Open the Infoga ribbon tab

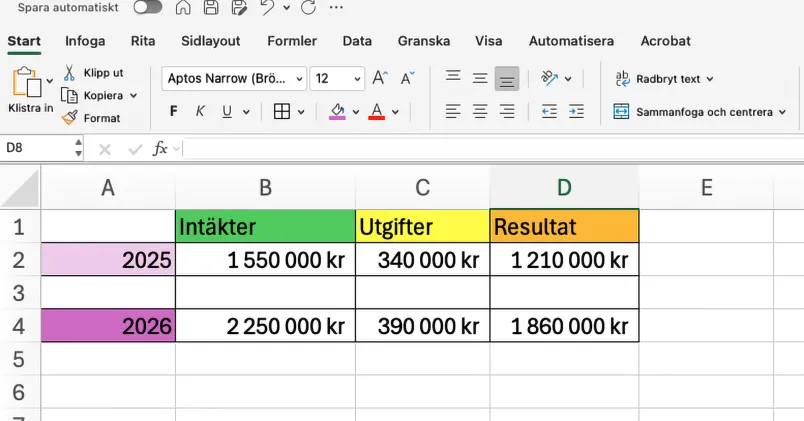coord(85,41)
